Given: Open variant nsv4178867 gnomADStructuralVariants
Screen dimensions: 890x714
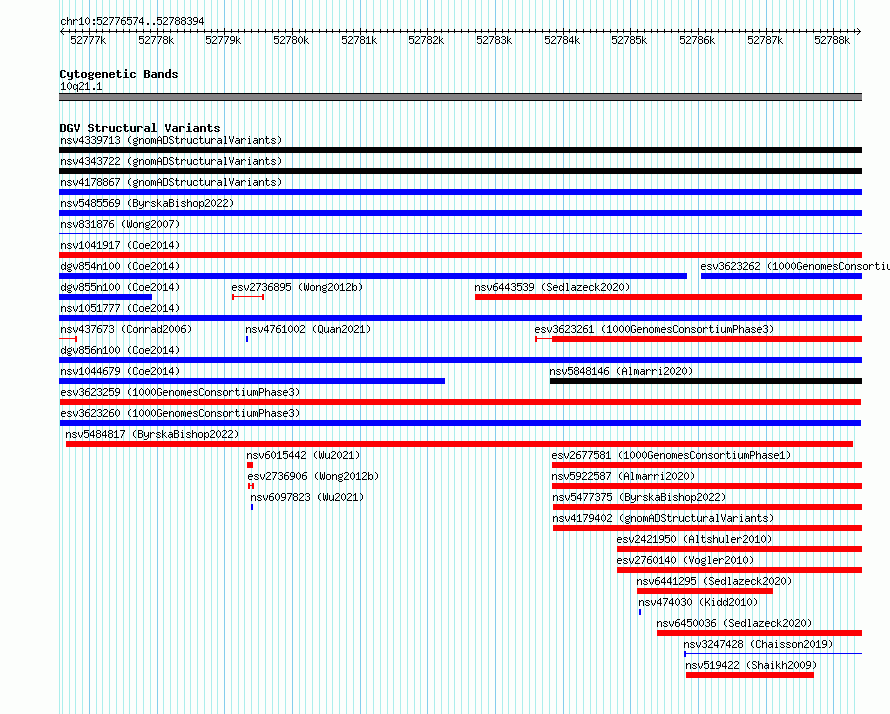Looking at the screenshot, I should (x=171, y=182).
